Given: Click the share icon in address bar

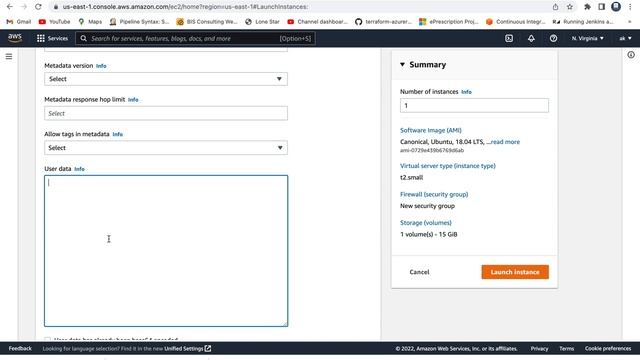Looking at the screenshot, I should (x=556, y=7).
